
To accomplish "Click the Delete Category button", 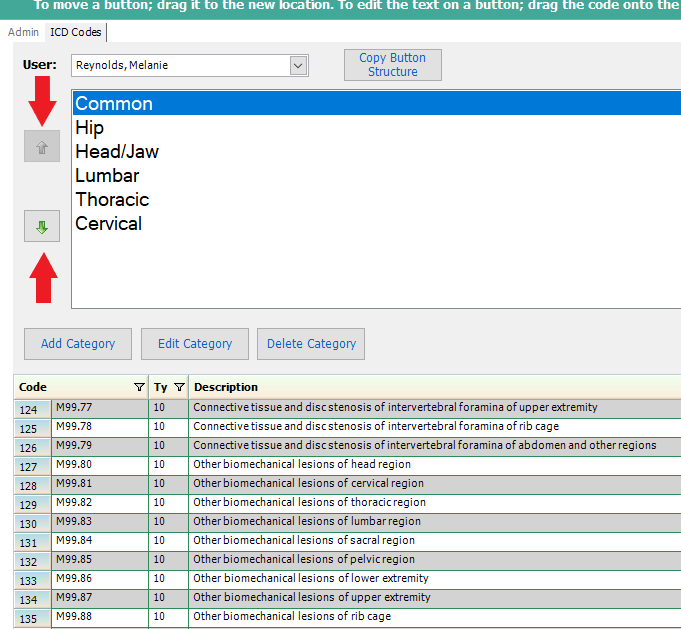I will coord(311,344).
